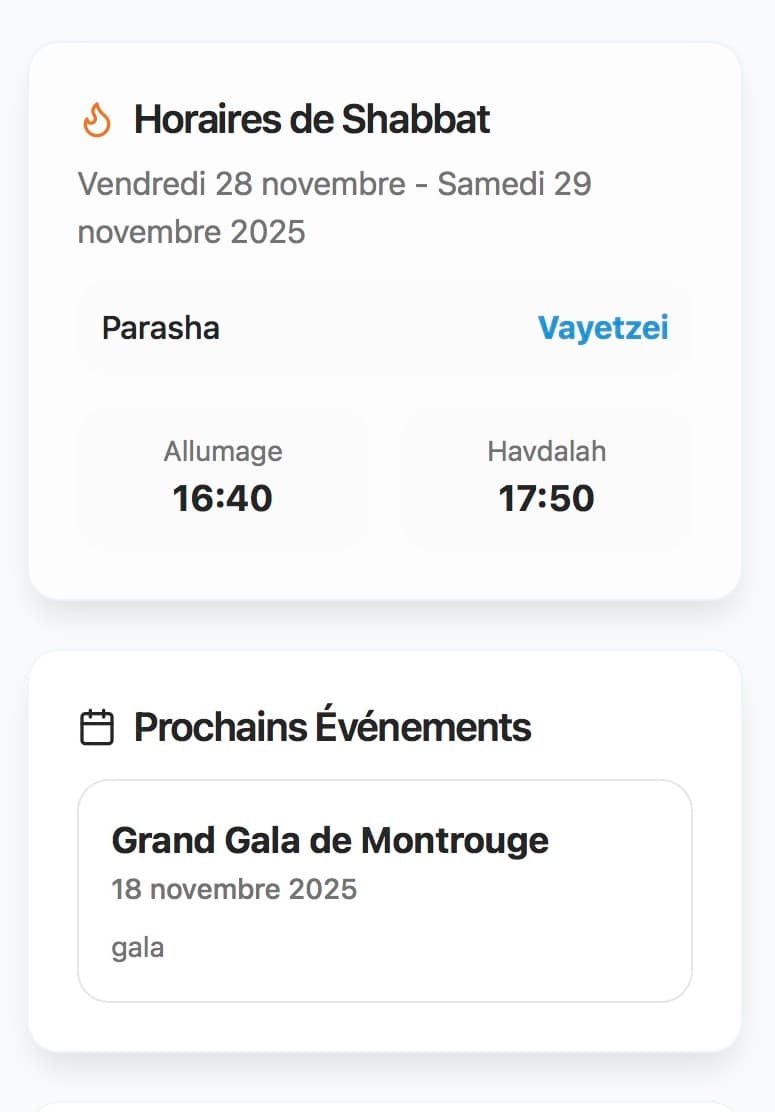Click the Parasha label text
This screenshot has height=1112, width=775.
[161, 328]
